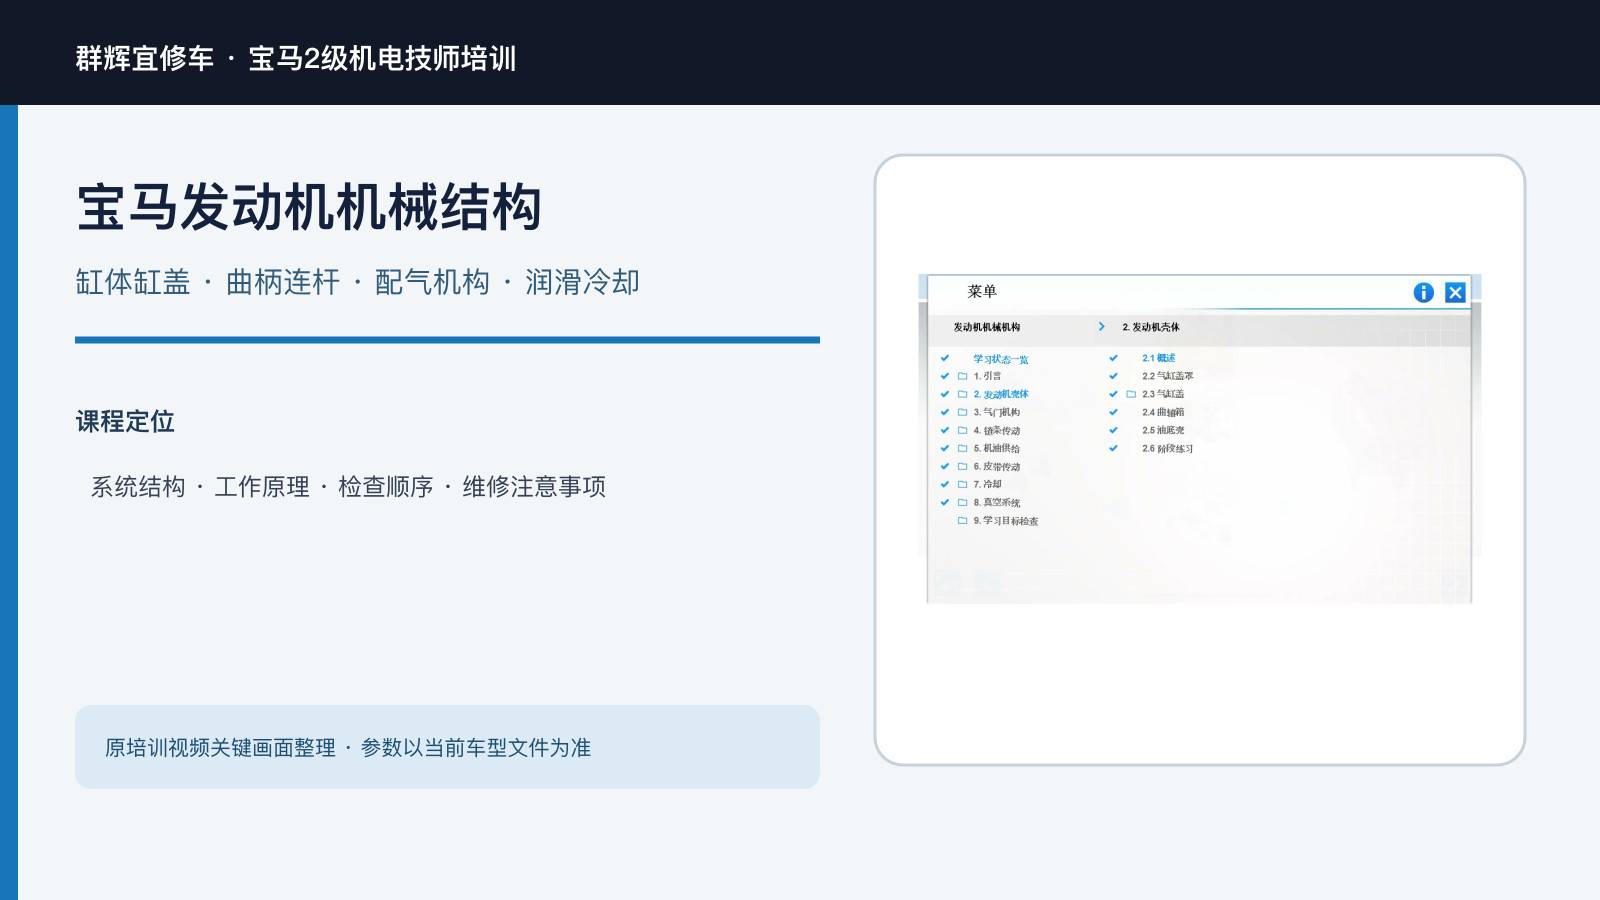Click the slide title 宝马发动机机械结构

coord(309,207)
